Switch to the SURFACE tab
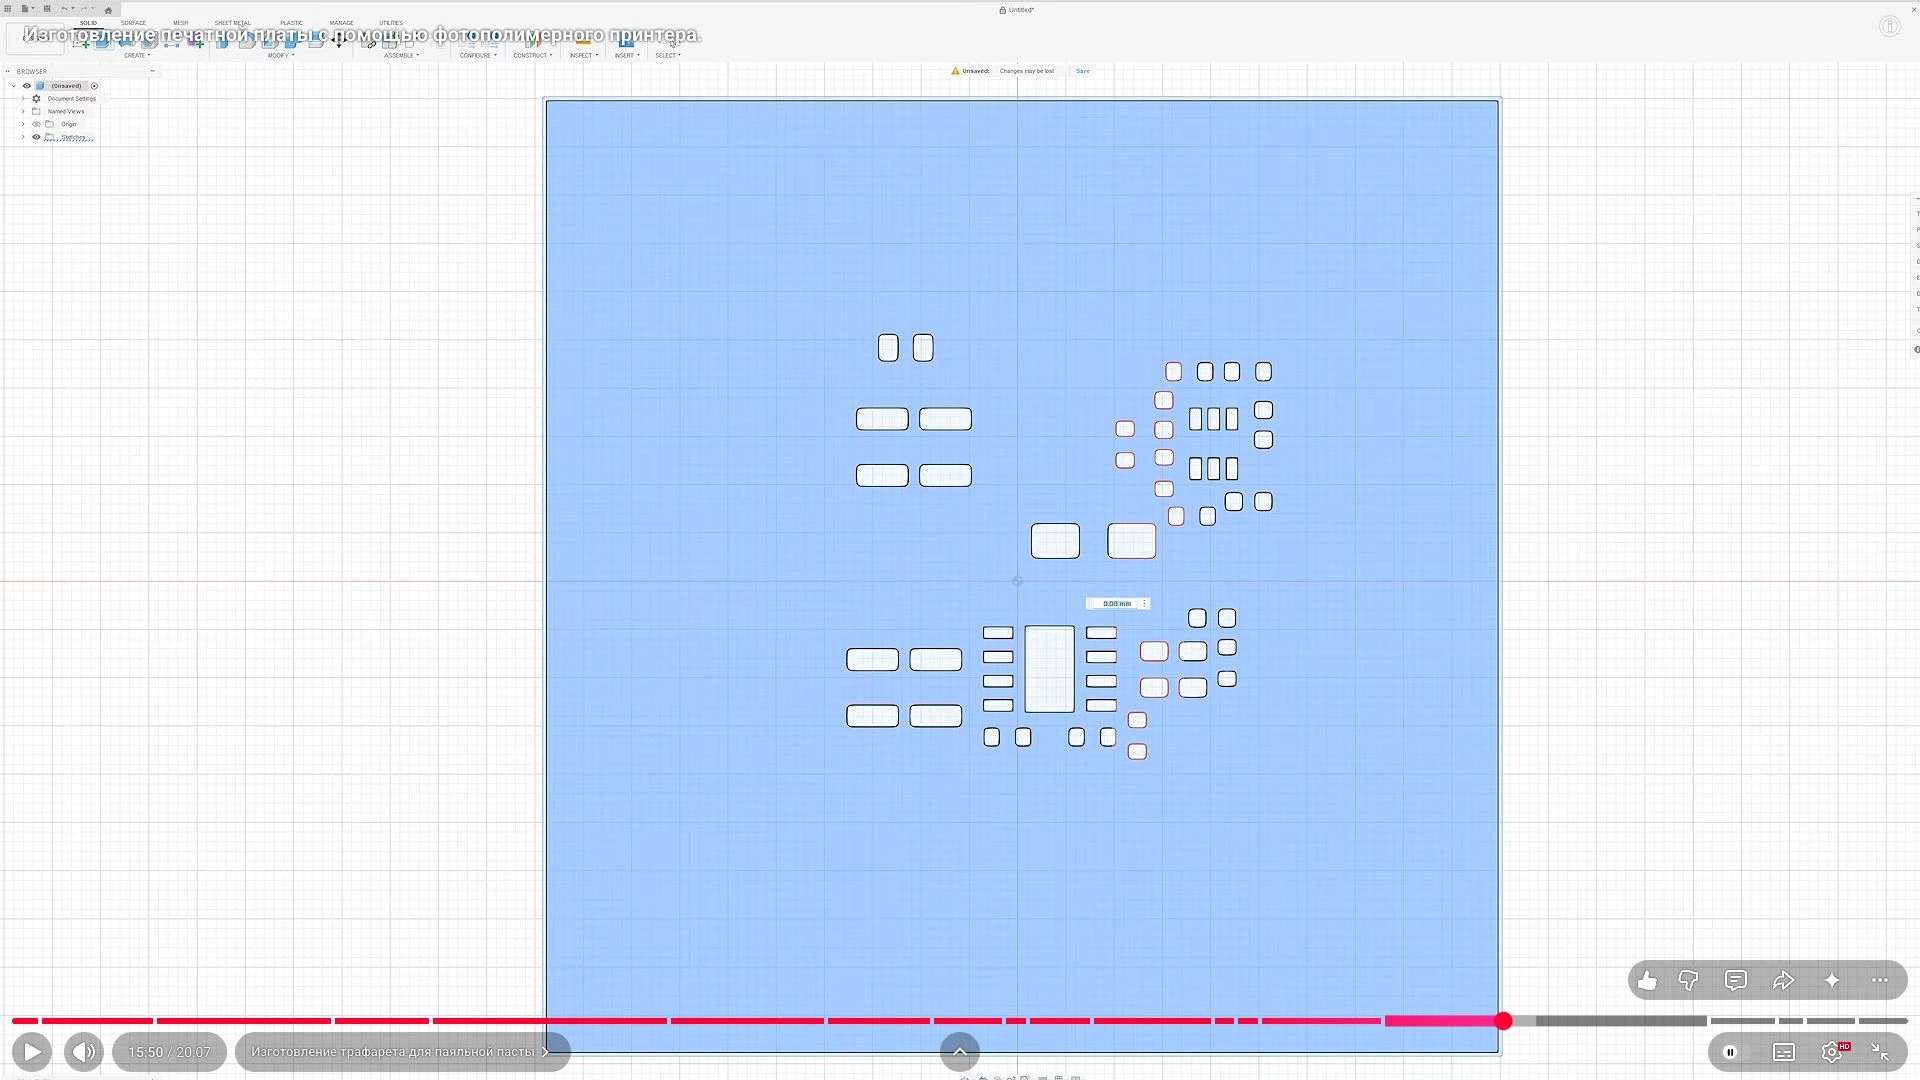The height and width of the screenshot is (1080, 1920). point(133,23)
